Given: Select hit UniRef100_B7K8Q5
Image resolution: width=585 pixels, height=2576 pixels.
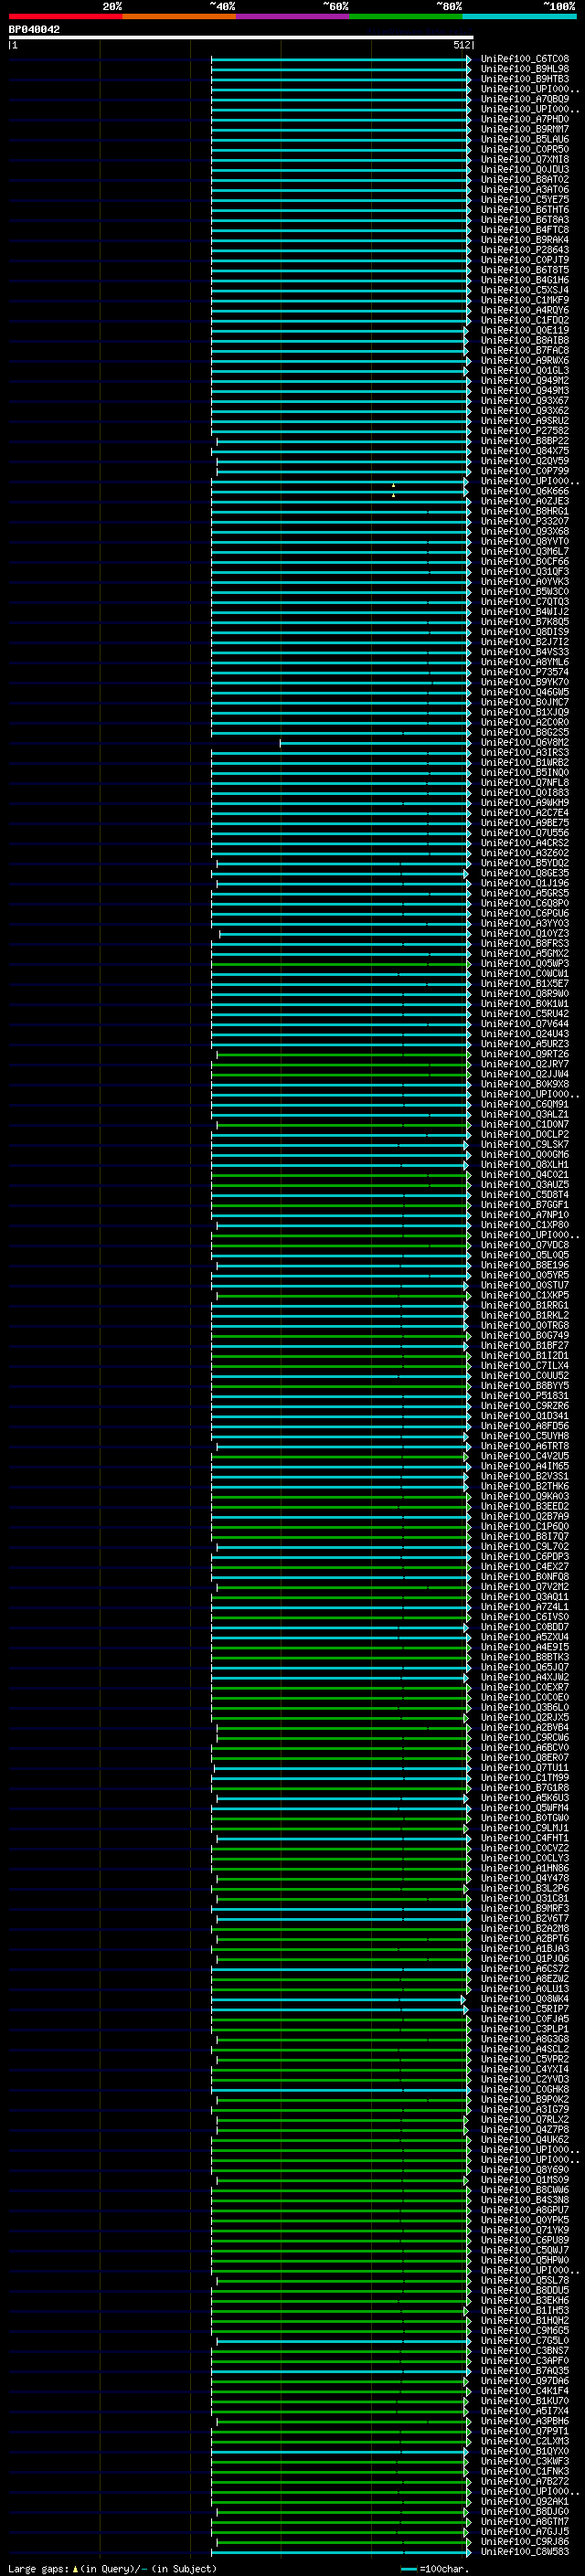Looking at the screenshot, I should [x=524, y=622].
